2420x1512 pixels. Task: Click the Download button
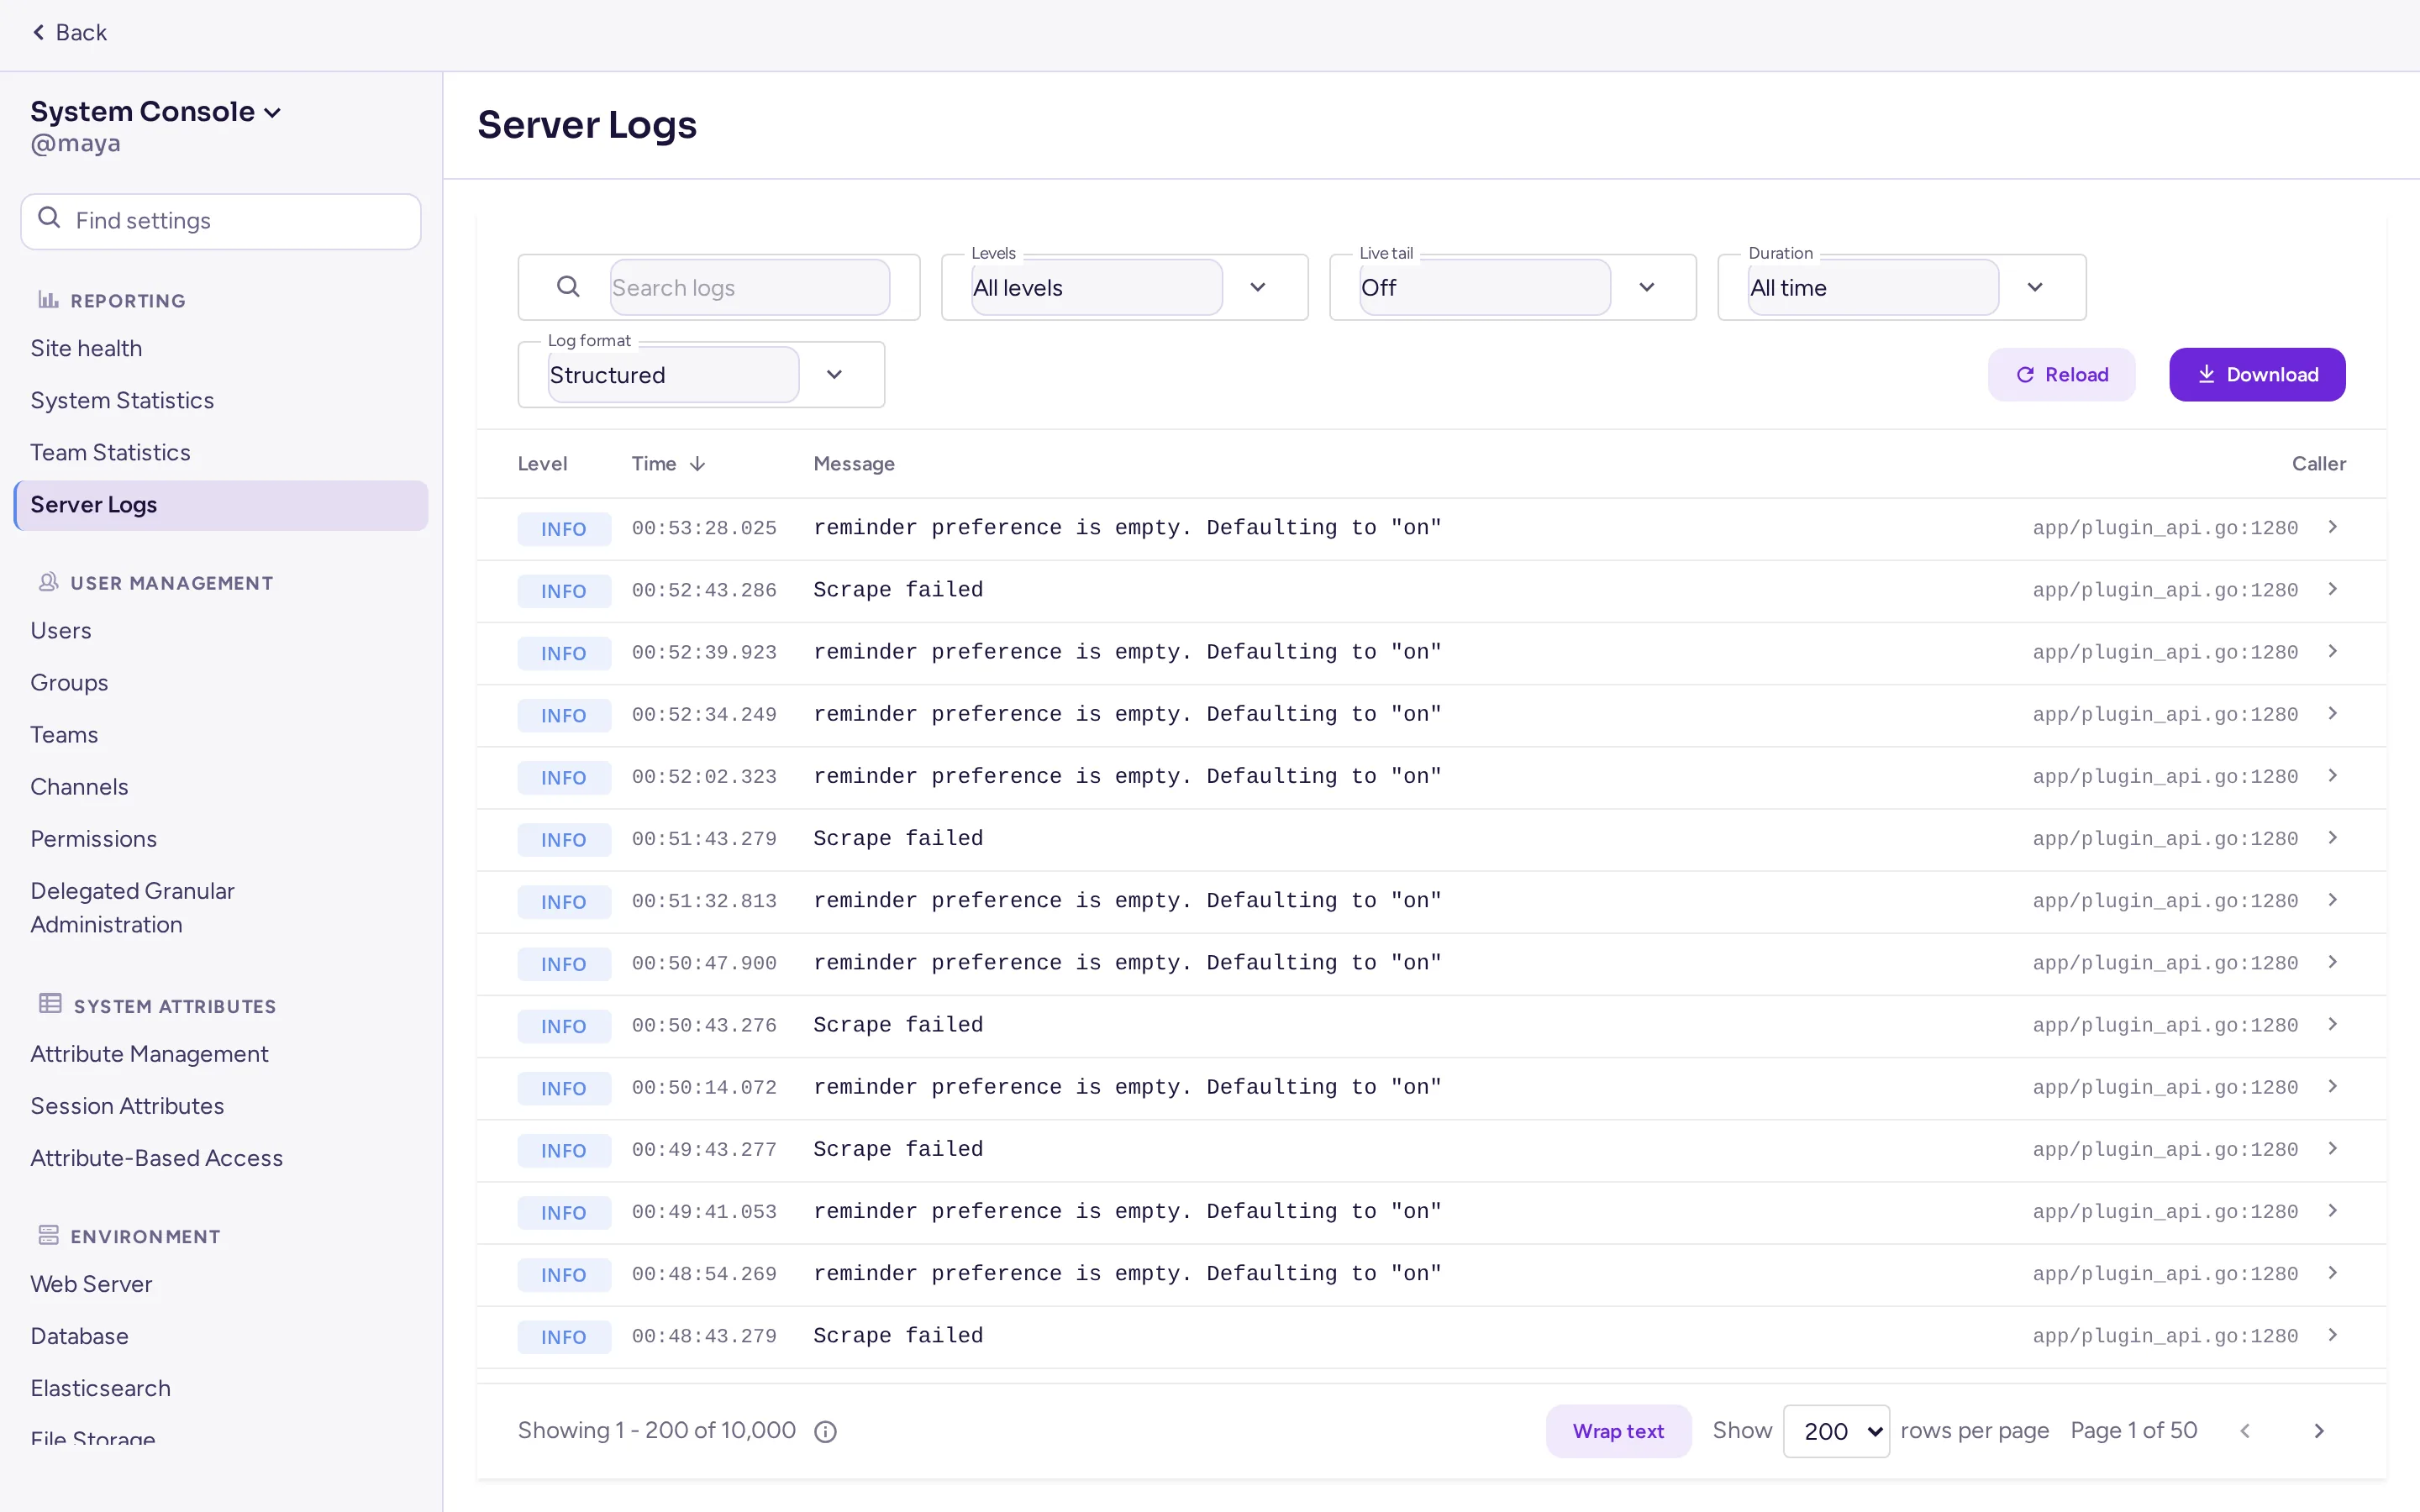click(2257, 374)
